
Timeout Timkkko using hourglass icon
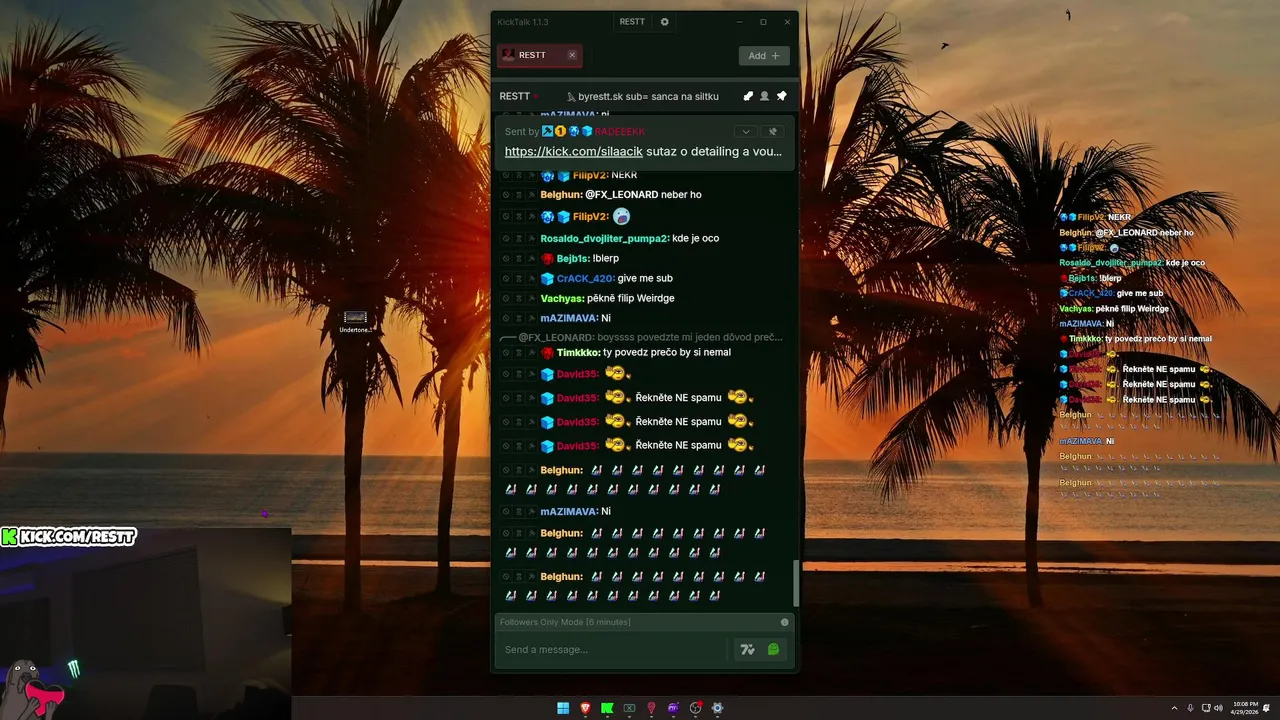518,353
